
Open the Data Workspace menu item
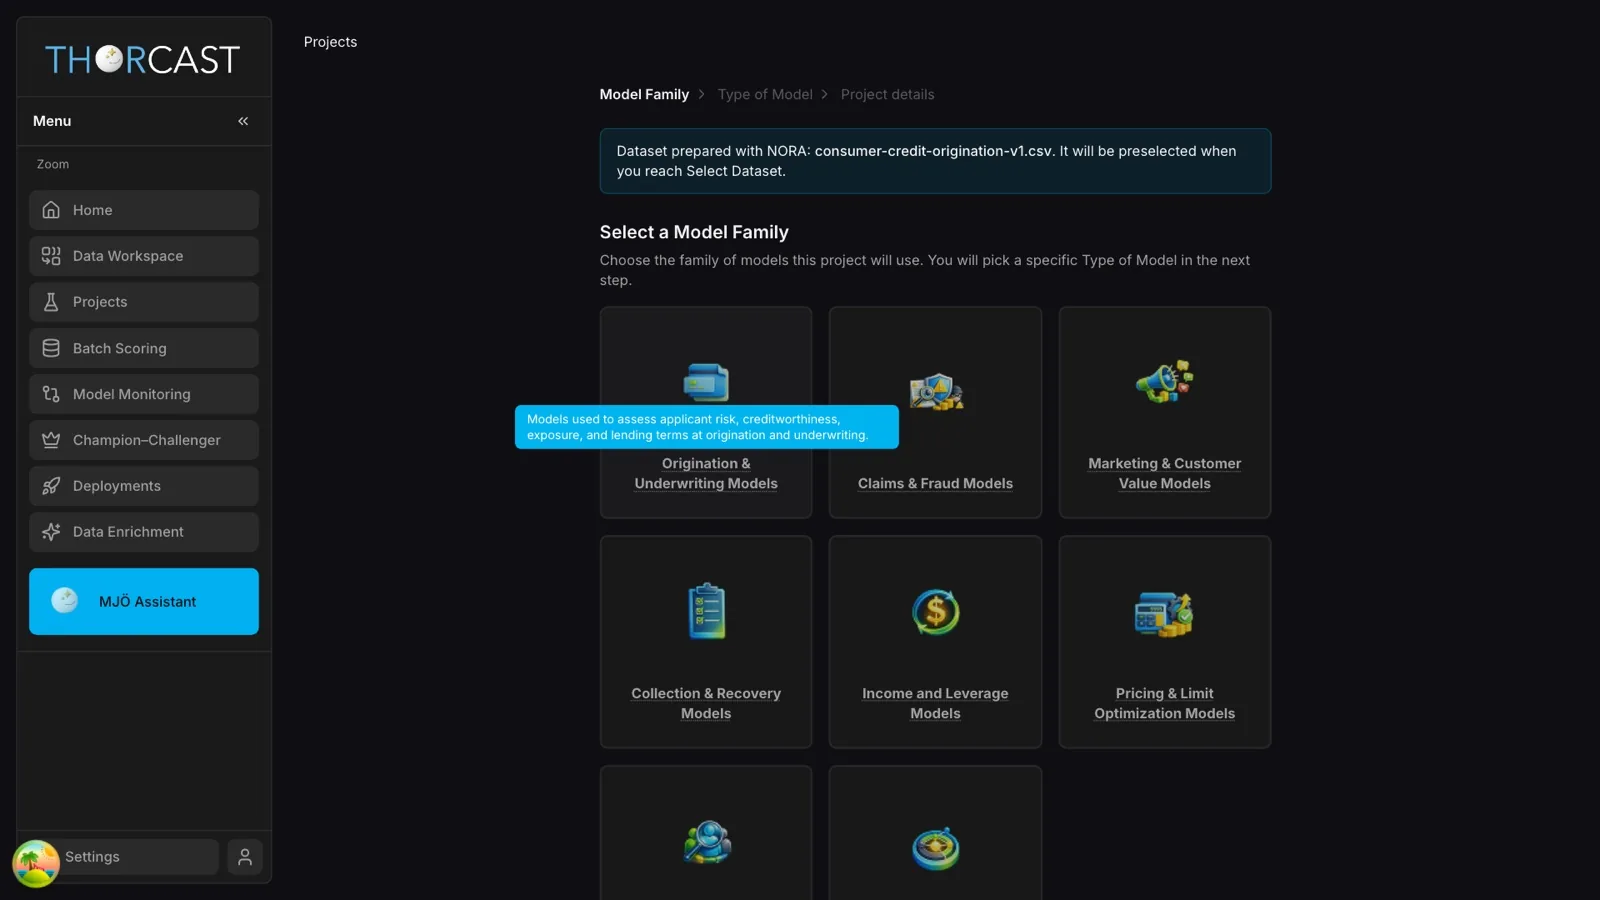tap(144, 256)
